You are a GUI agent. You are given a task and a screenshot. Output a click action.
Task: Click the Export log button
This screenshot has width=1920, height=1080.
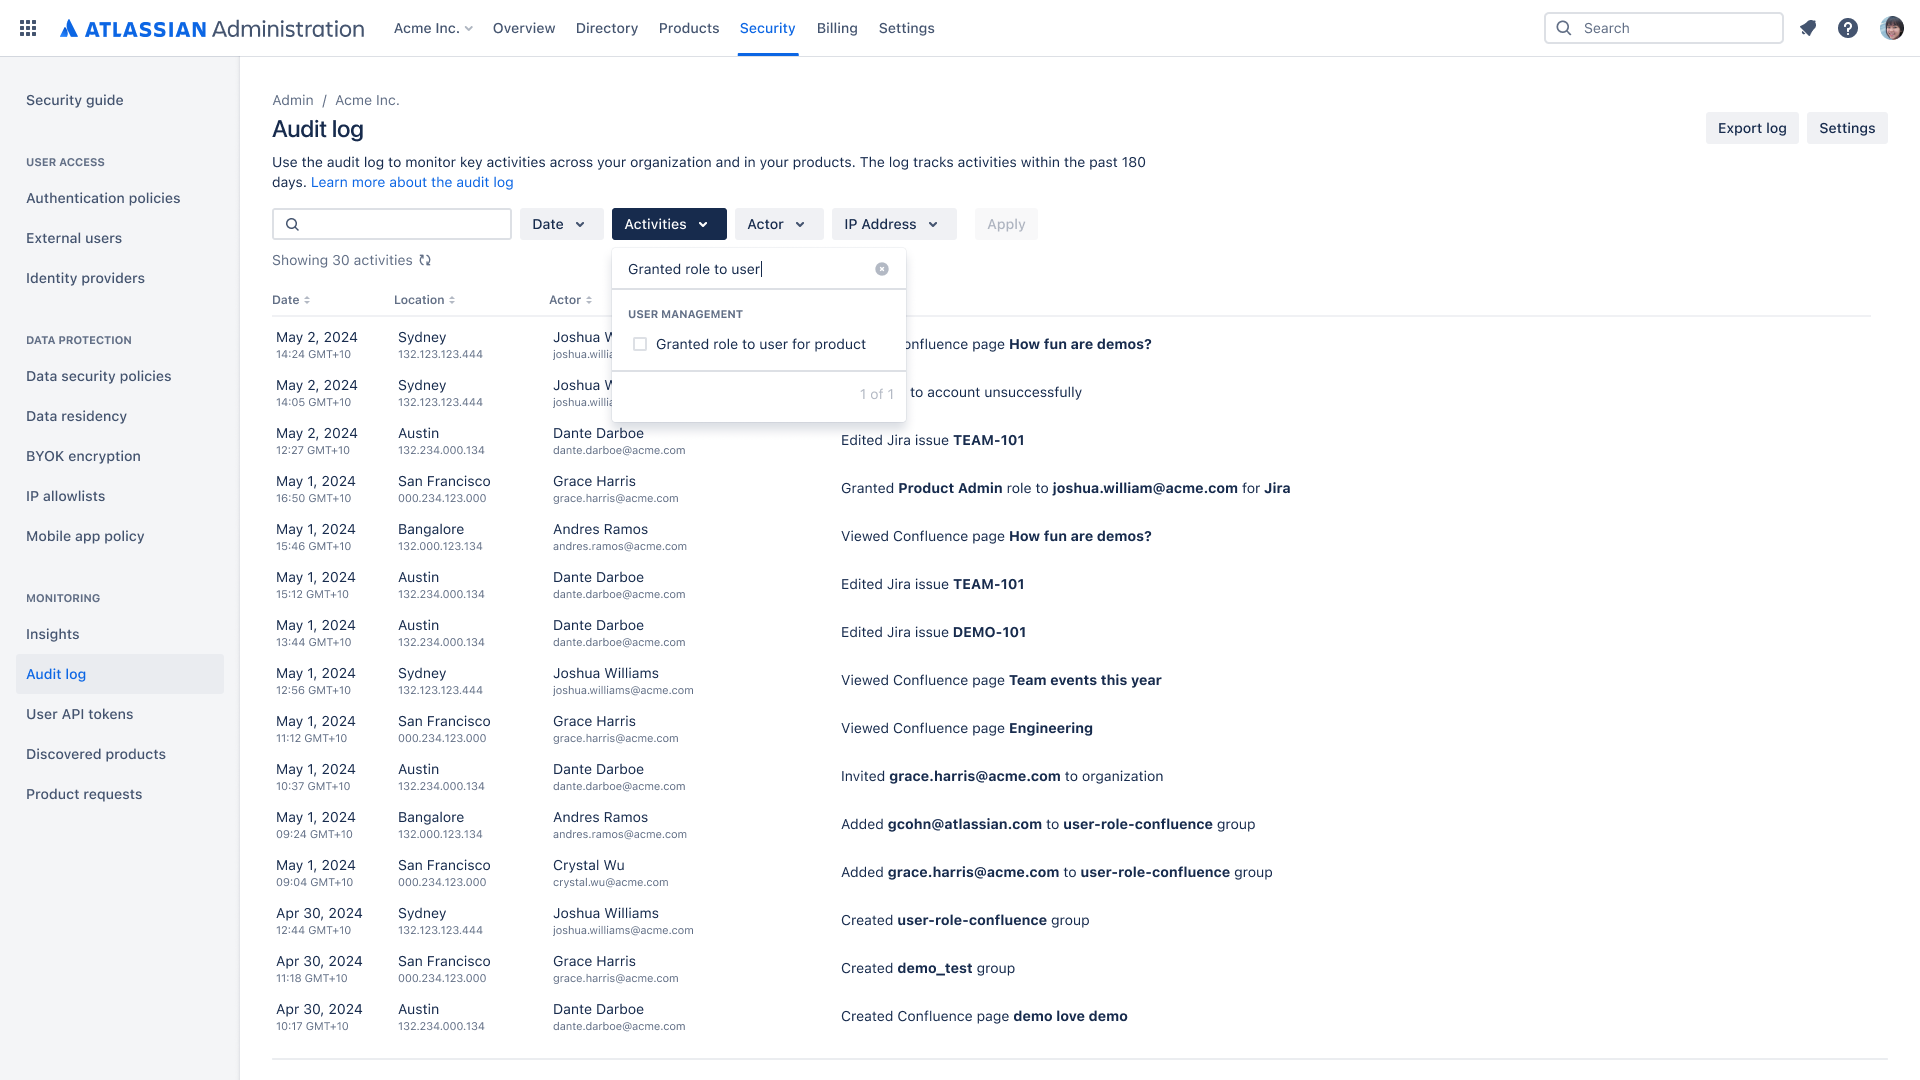[1753, 128]
